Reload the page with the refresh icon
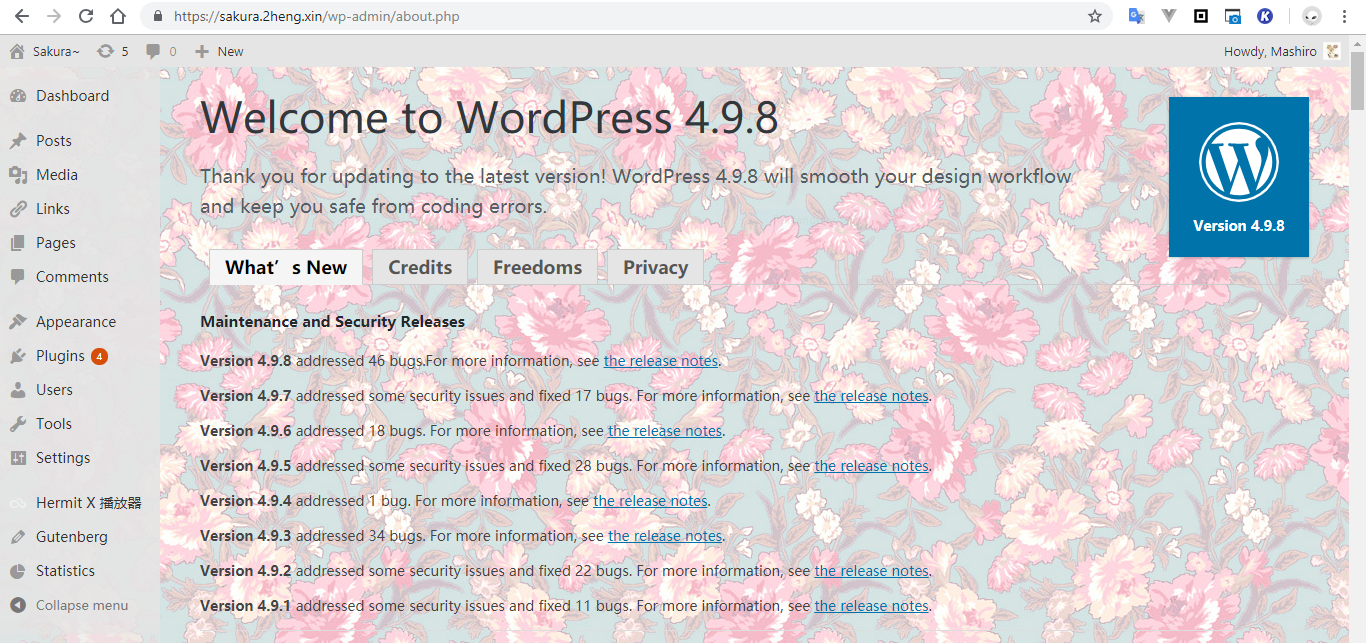Screen dimensions: 1366x643 tap(86, 16)
